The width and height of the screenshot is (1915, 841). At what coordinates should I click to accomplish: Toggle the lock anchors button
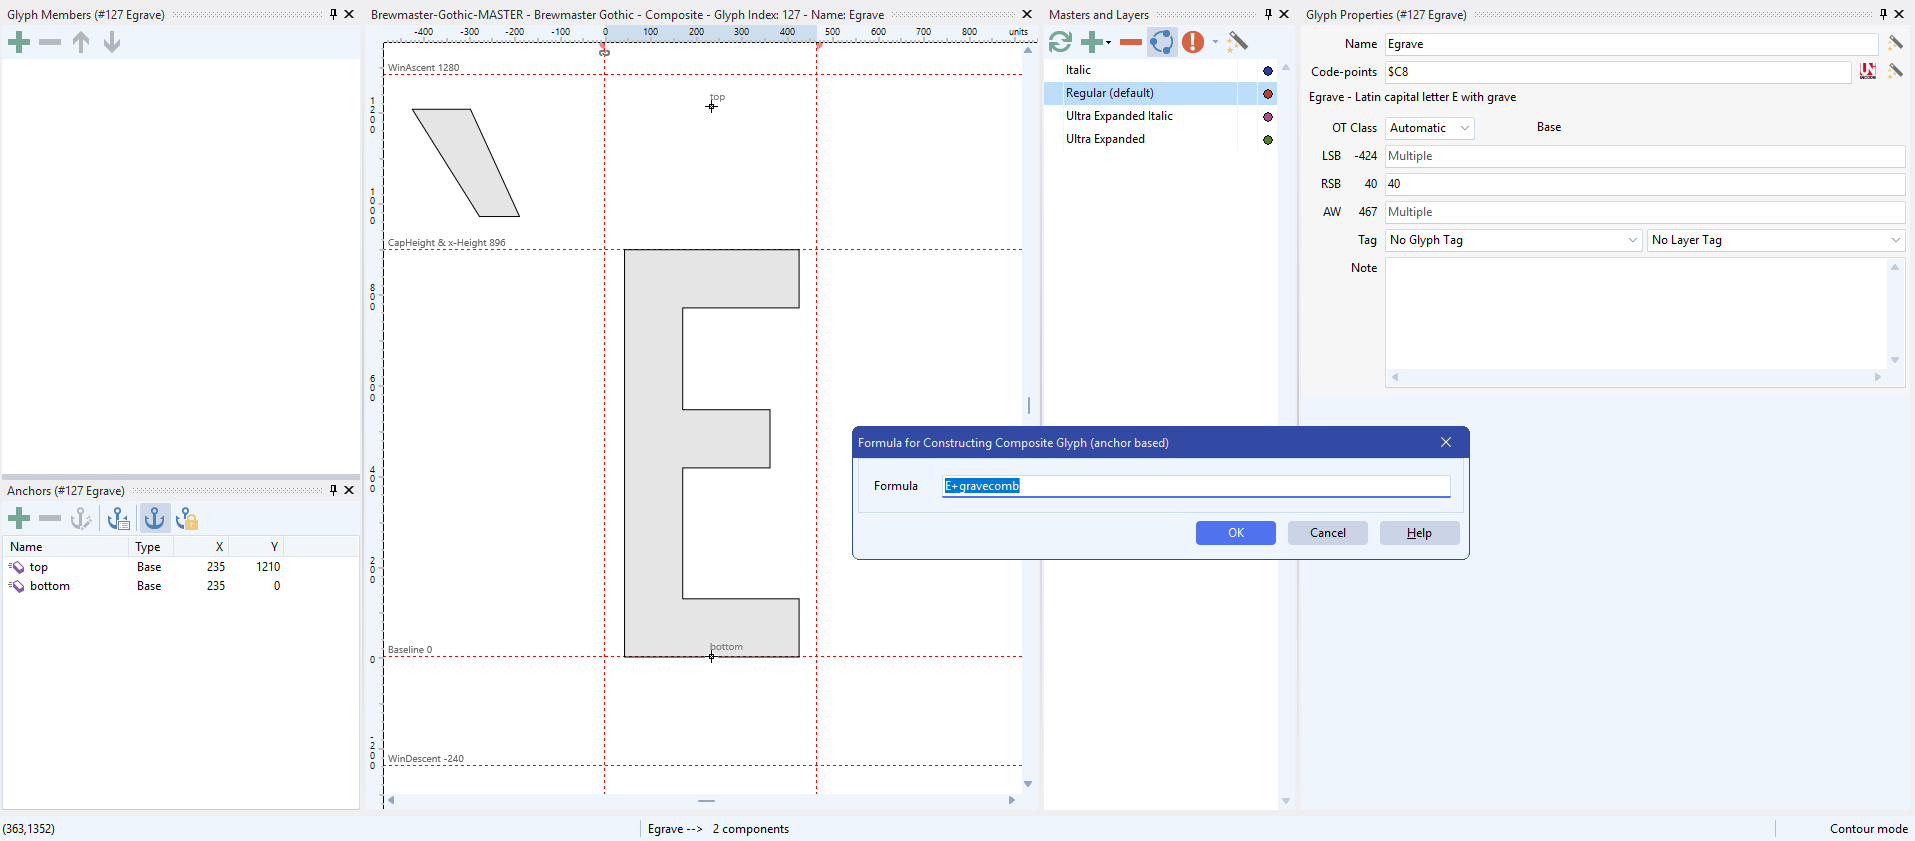point(187,518)
